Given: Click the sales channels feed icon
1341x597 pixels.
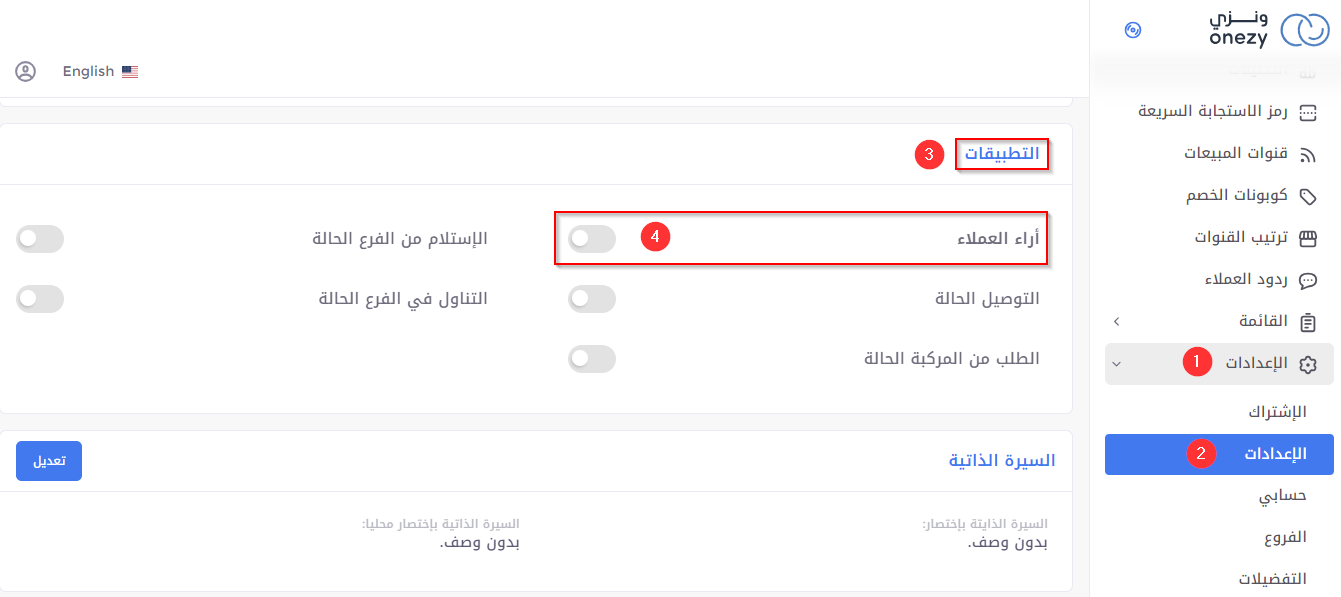Looking at the screenshot, I should coord(1307,155).
